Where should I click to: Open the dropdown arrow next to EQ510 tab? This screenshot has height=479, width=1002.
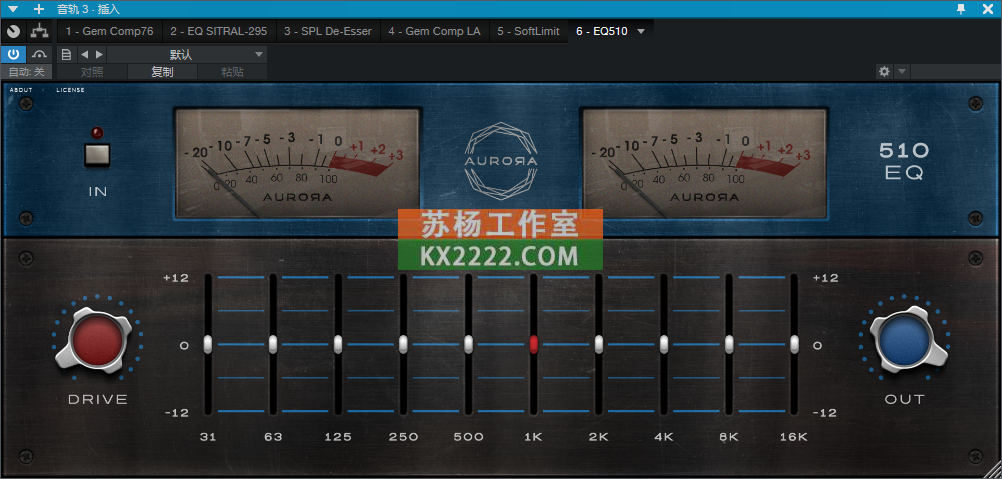642,31
